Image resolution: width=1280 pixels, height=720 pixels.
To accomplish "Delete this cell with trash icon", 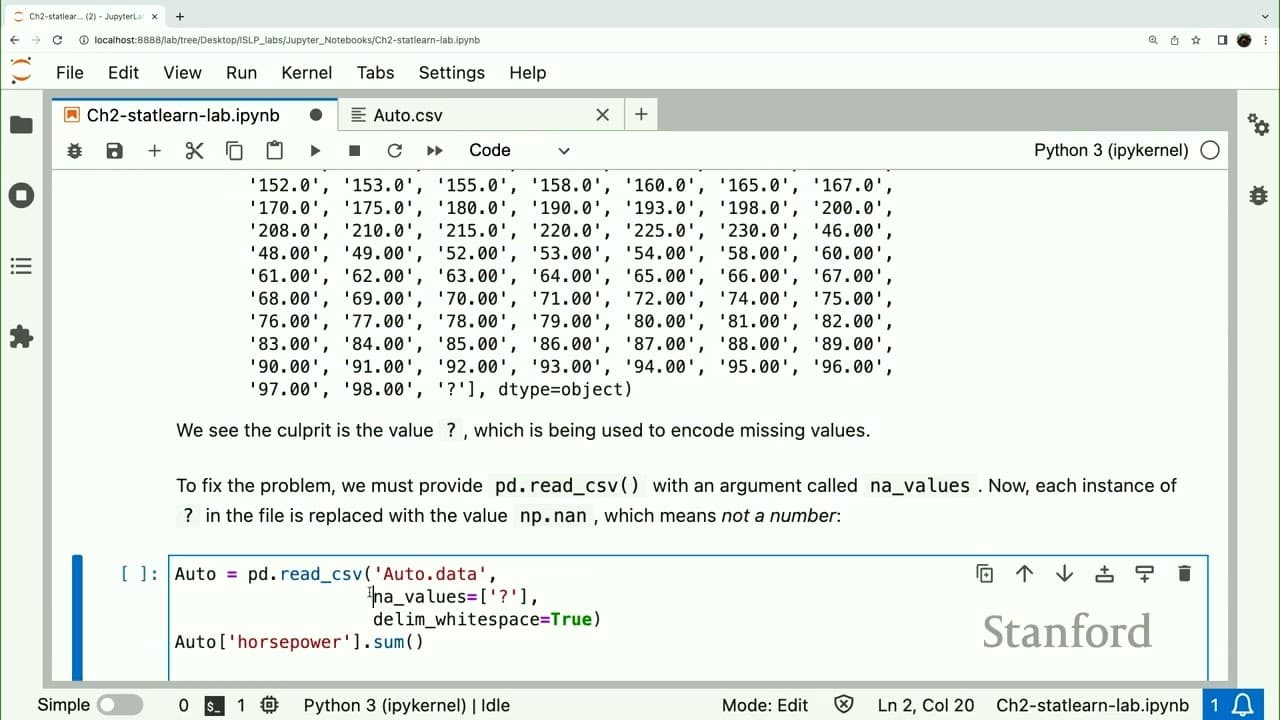I will [x=1184, y=574].
